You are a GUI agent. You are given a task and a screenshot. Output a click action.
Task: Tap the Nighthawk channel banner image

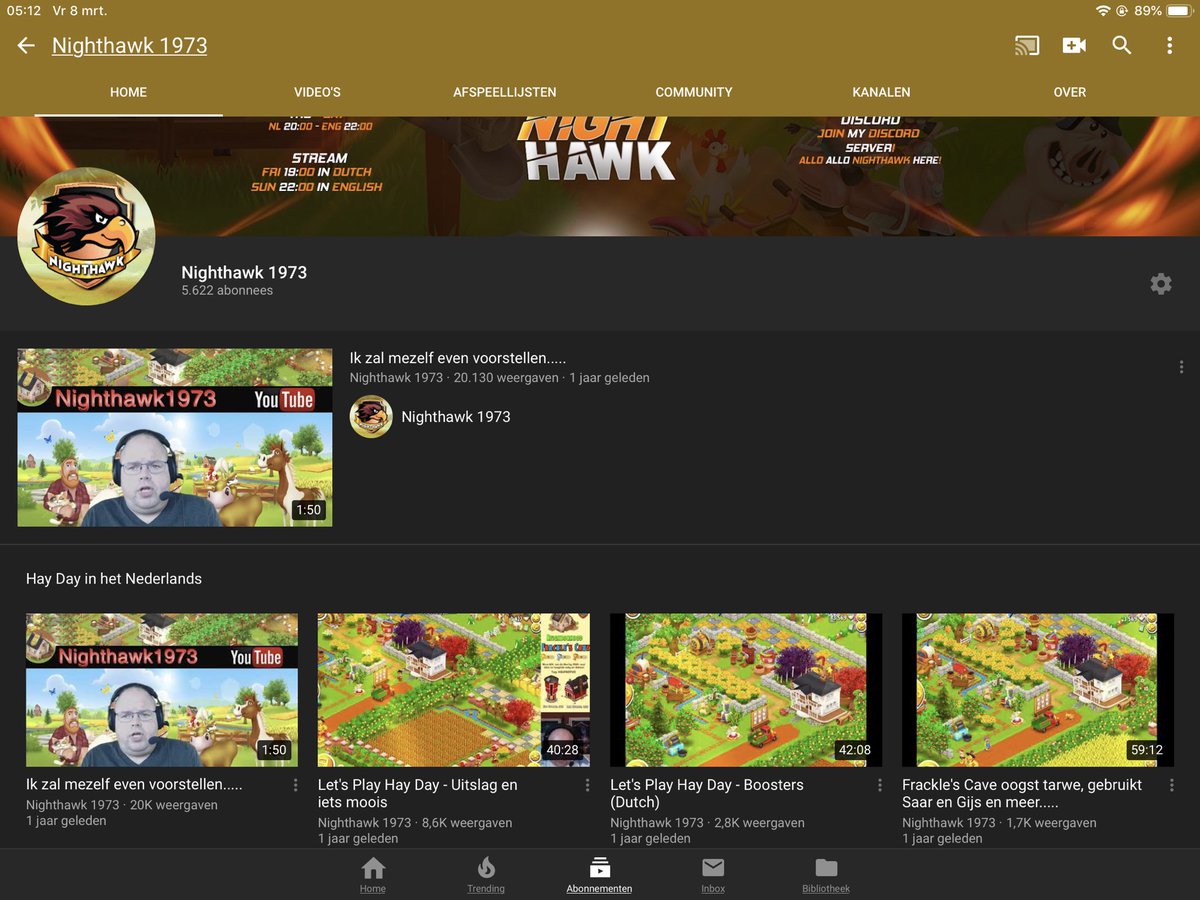600,176
